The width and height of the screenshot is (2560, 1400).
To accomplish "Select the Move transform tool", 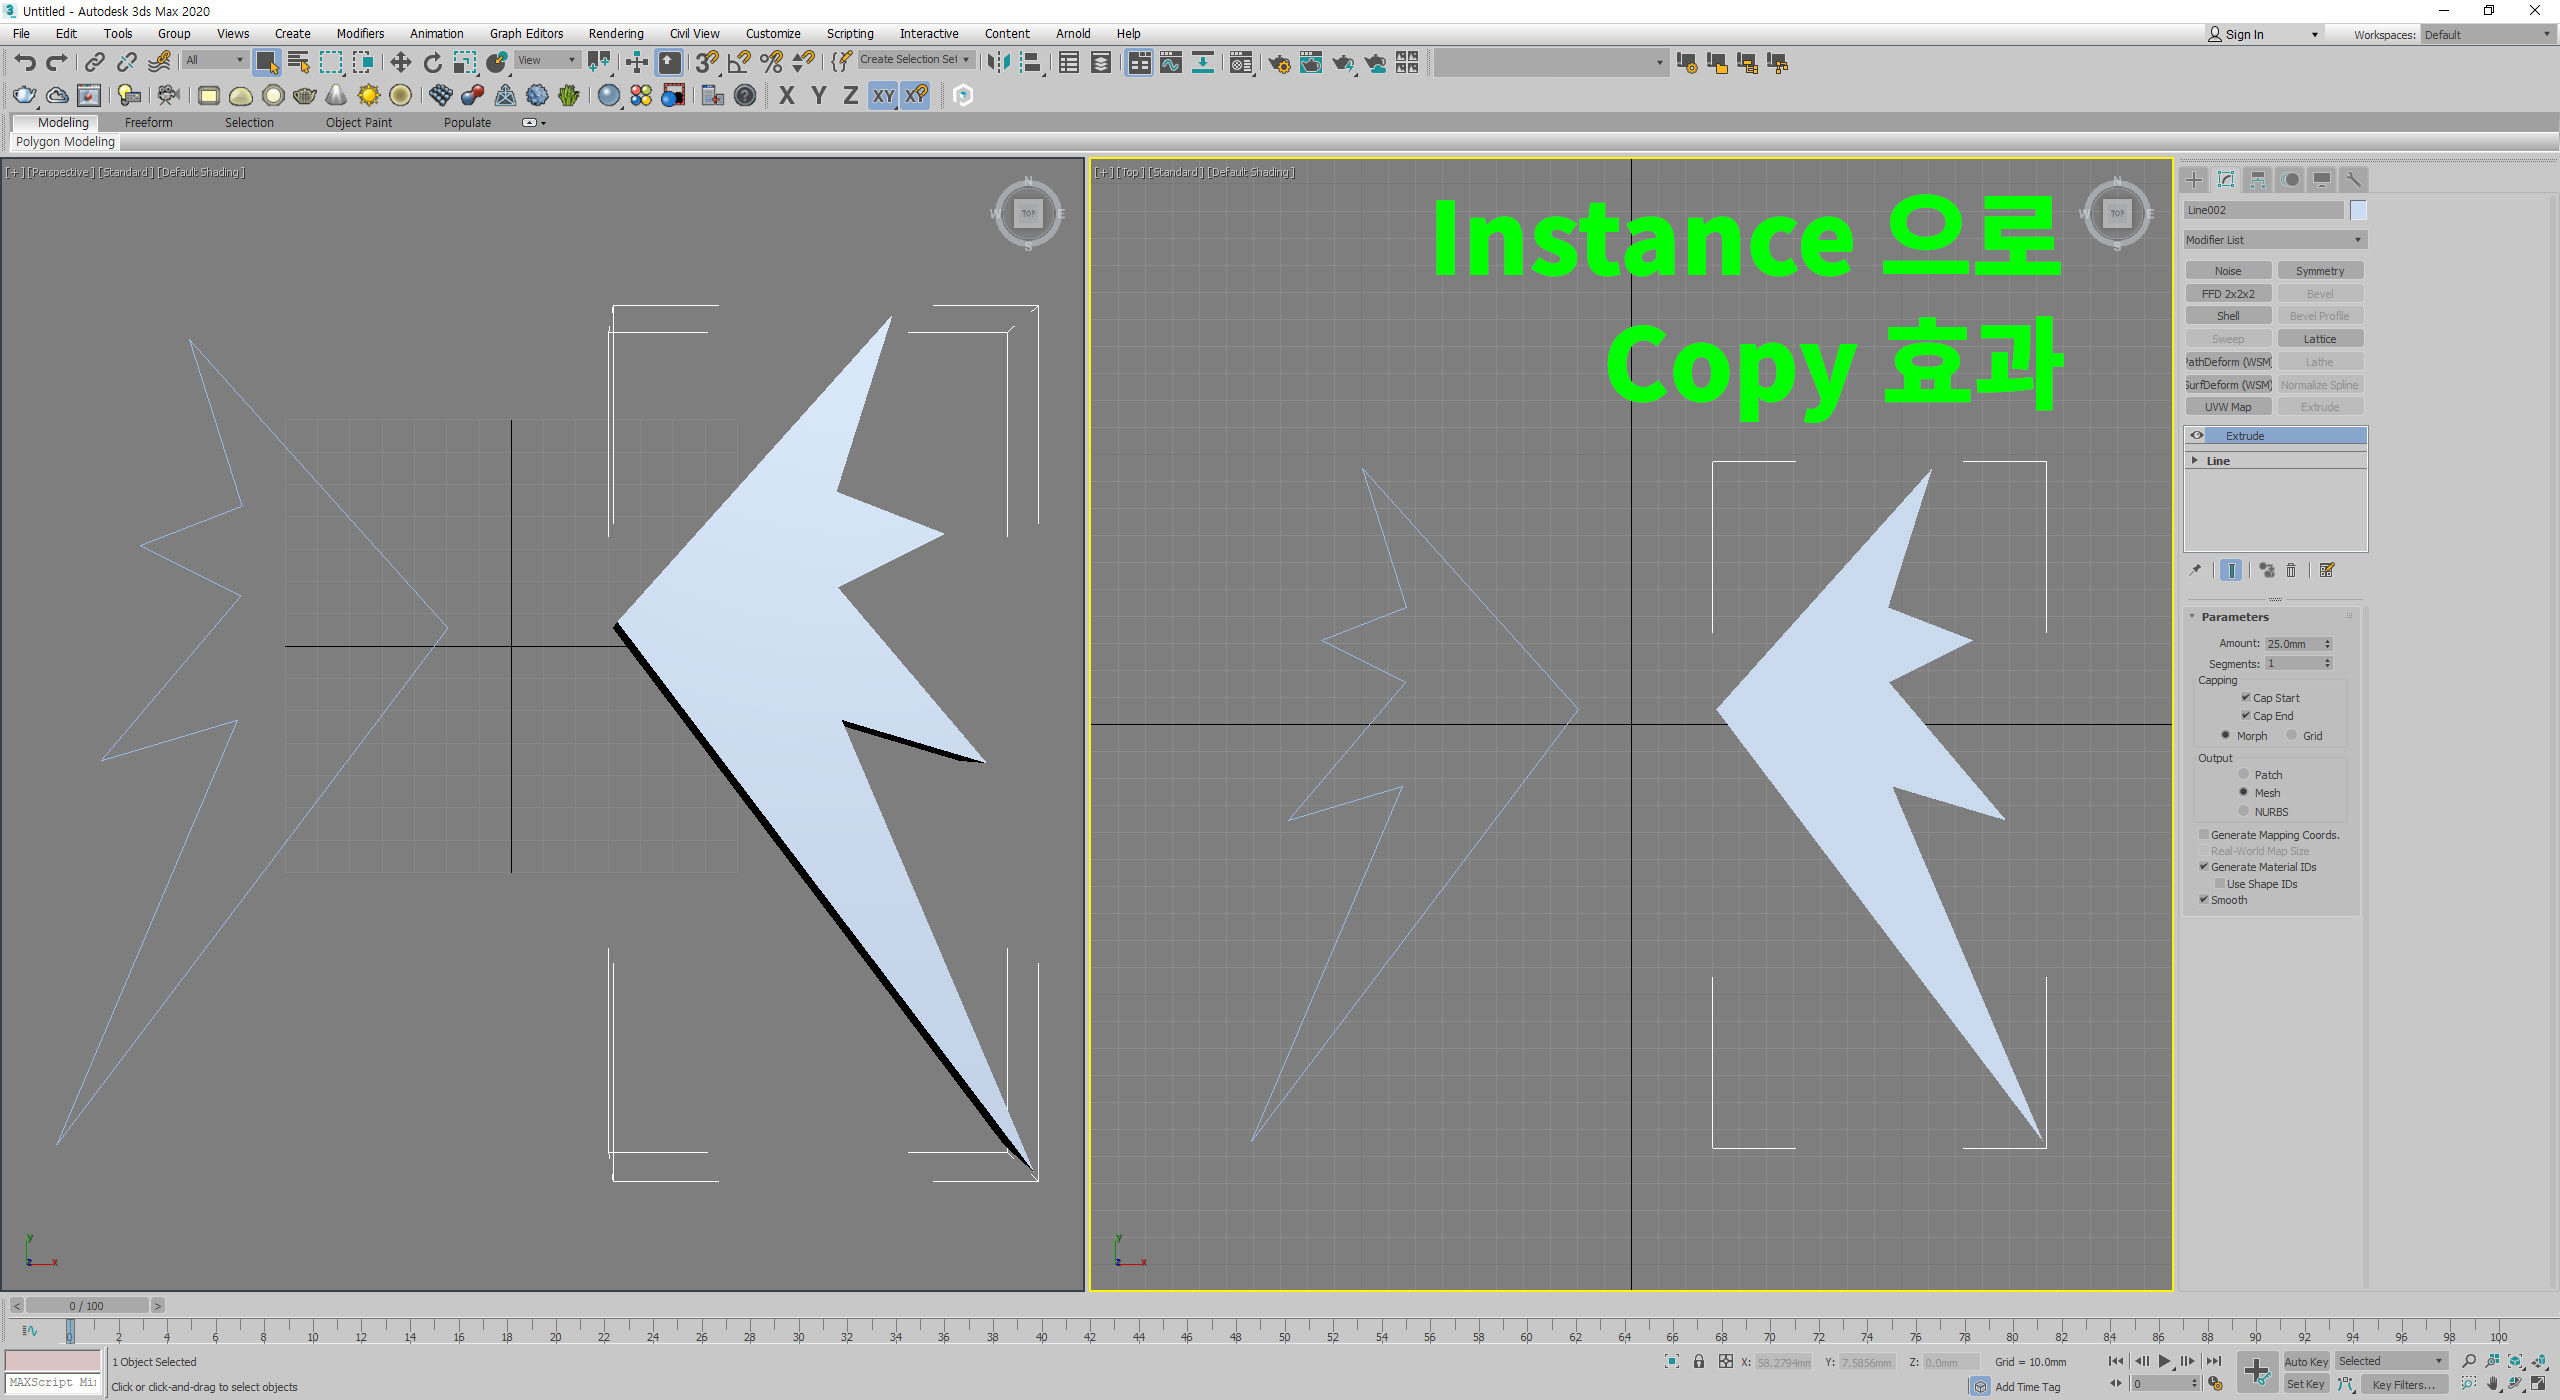I will click(400, 63).
